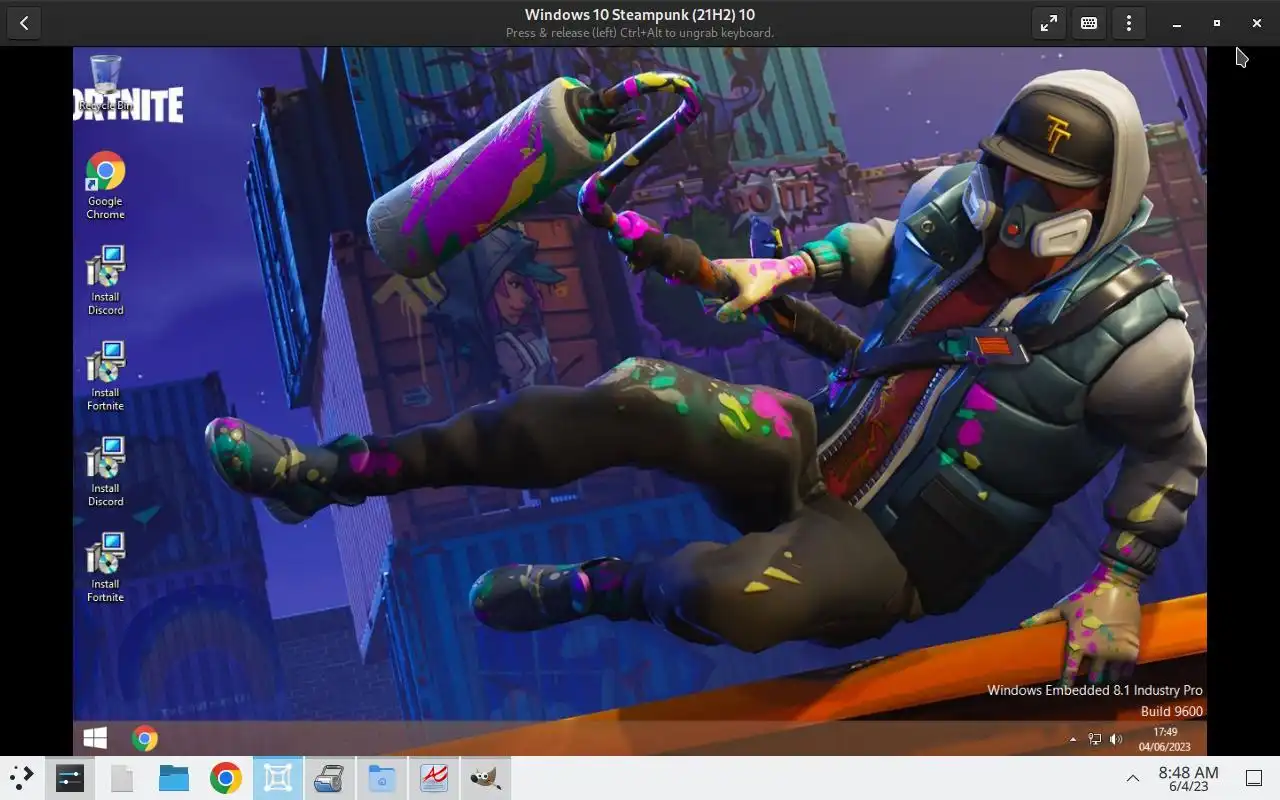The width and height of the screenshot is (1280, 800).
Task: Open the keyboard shortcuts menu in Boxes
Action: 1089,23
